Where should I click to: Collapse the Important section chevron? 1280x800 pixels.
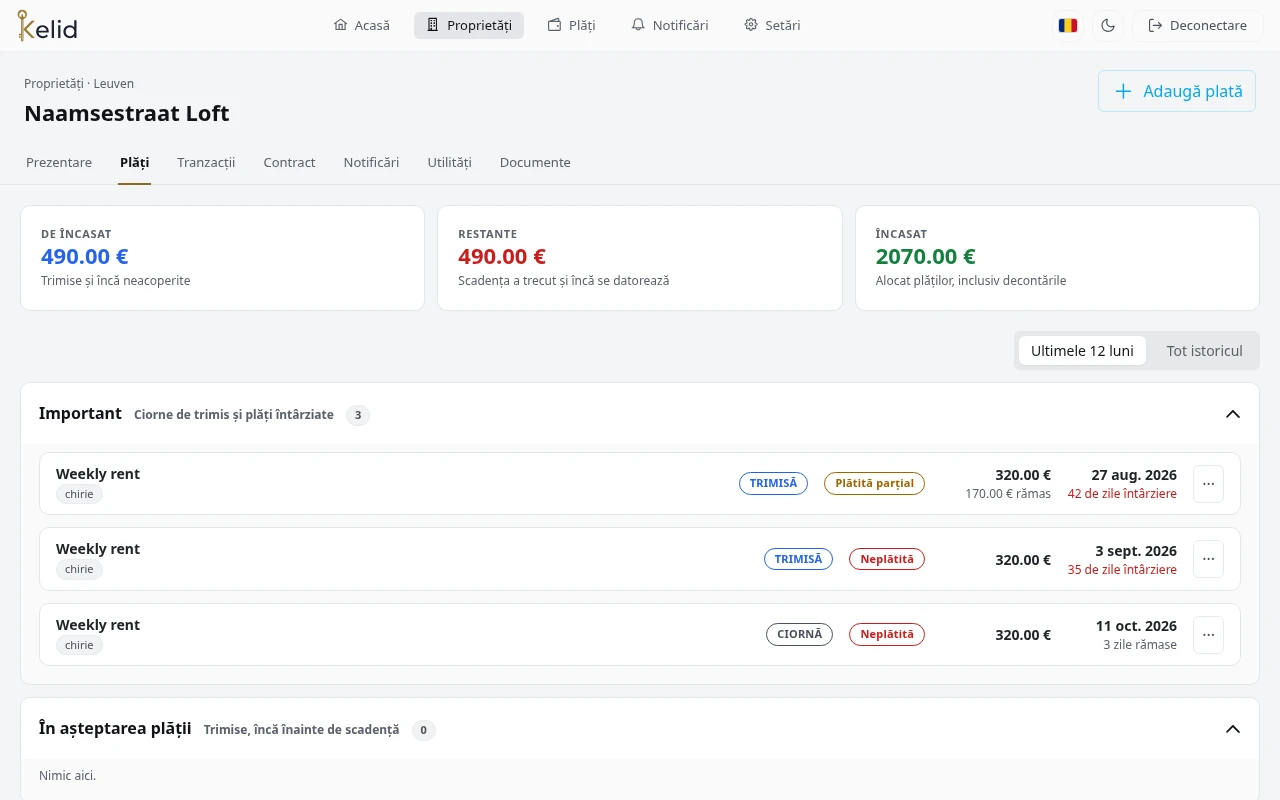[1233, 414]
